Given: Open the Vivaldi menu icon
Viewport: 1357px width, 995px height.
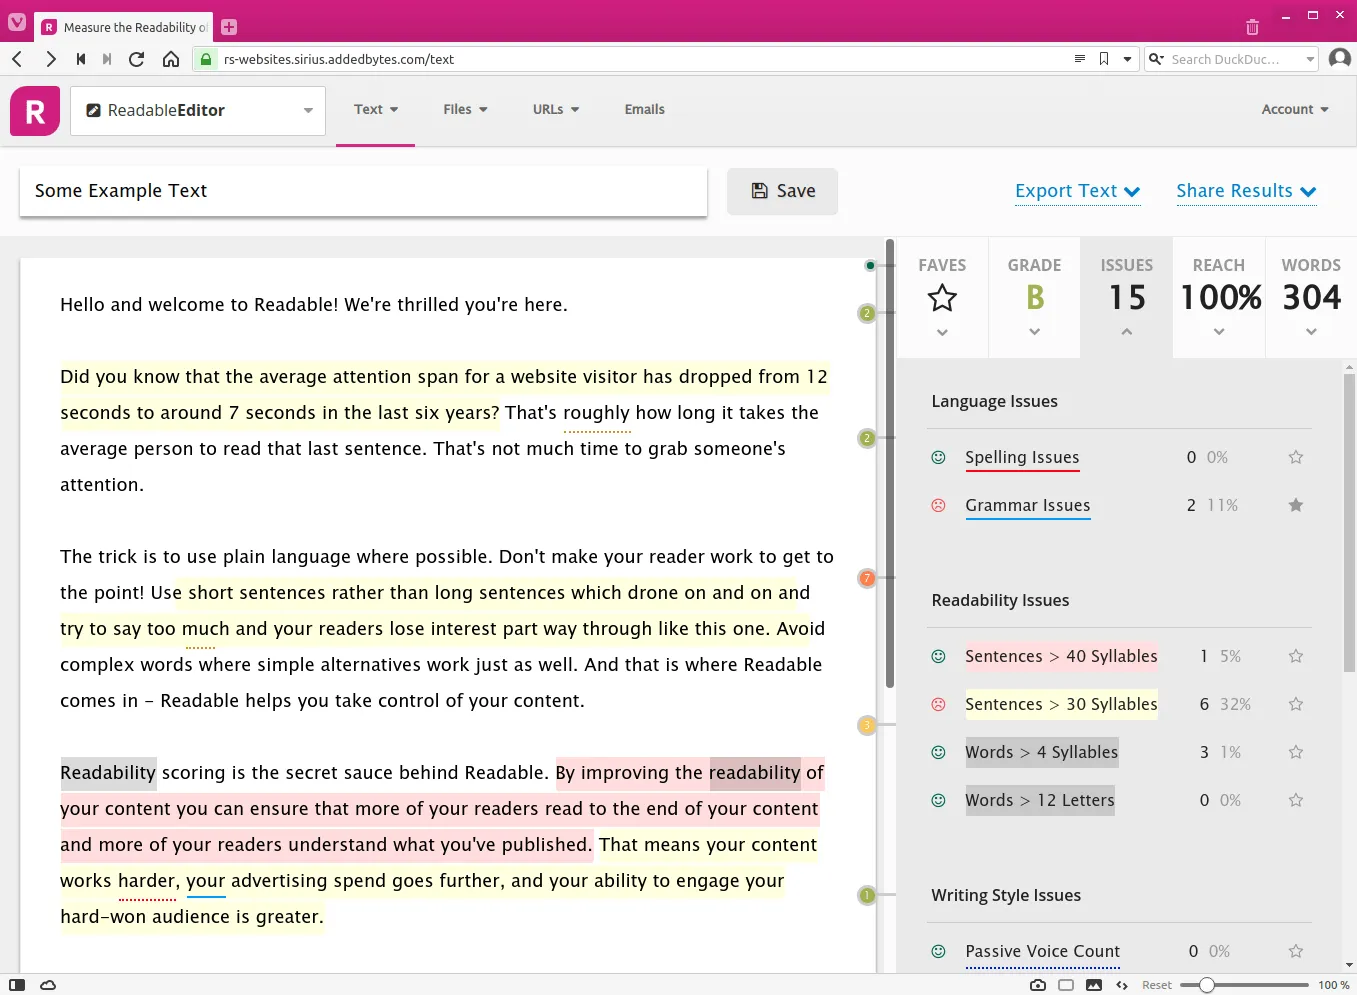Looking at the screenshot, I should click(x=17, y=21).
